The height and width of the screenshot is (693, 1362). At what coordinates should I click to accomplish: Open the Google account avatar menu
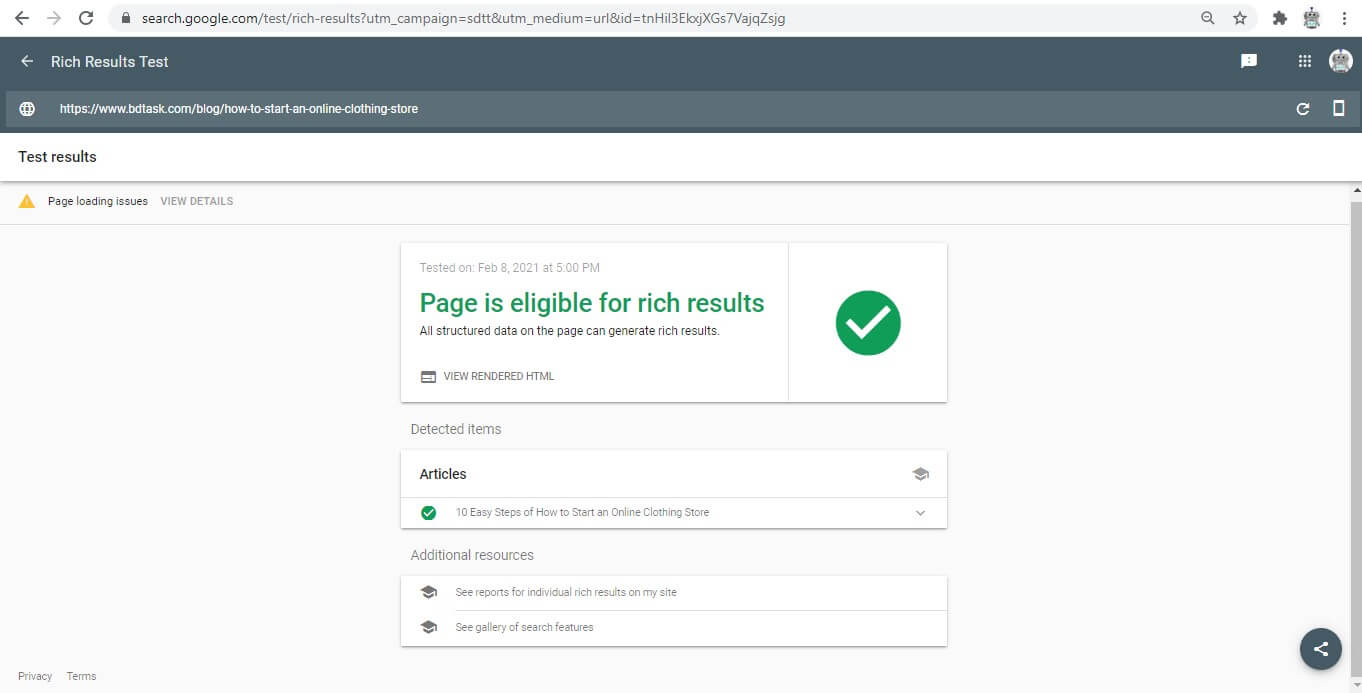[x=1340, y=61]
